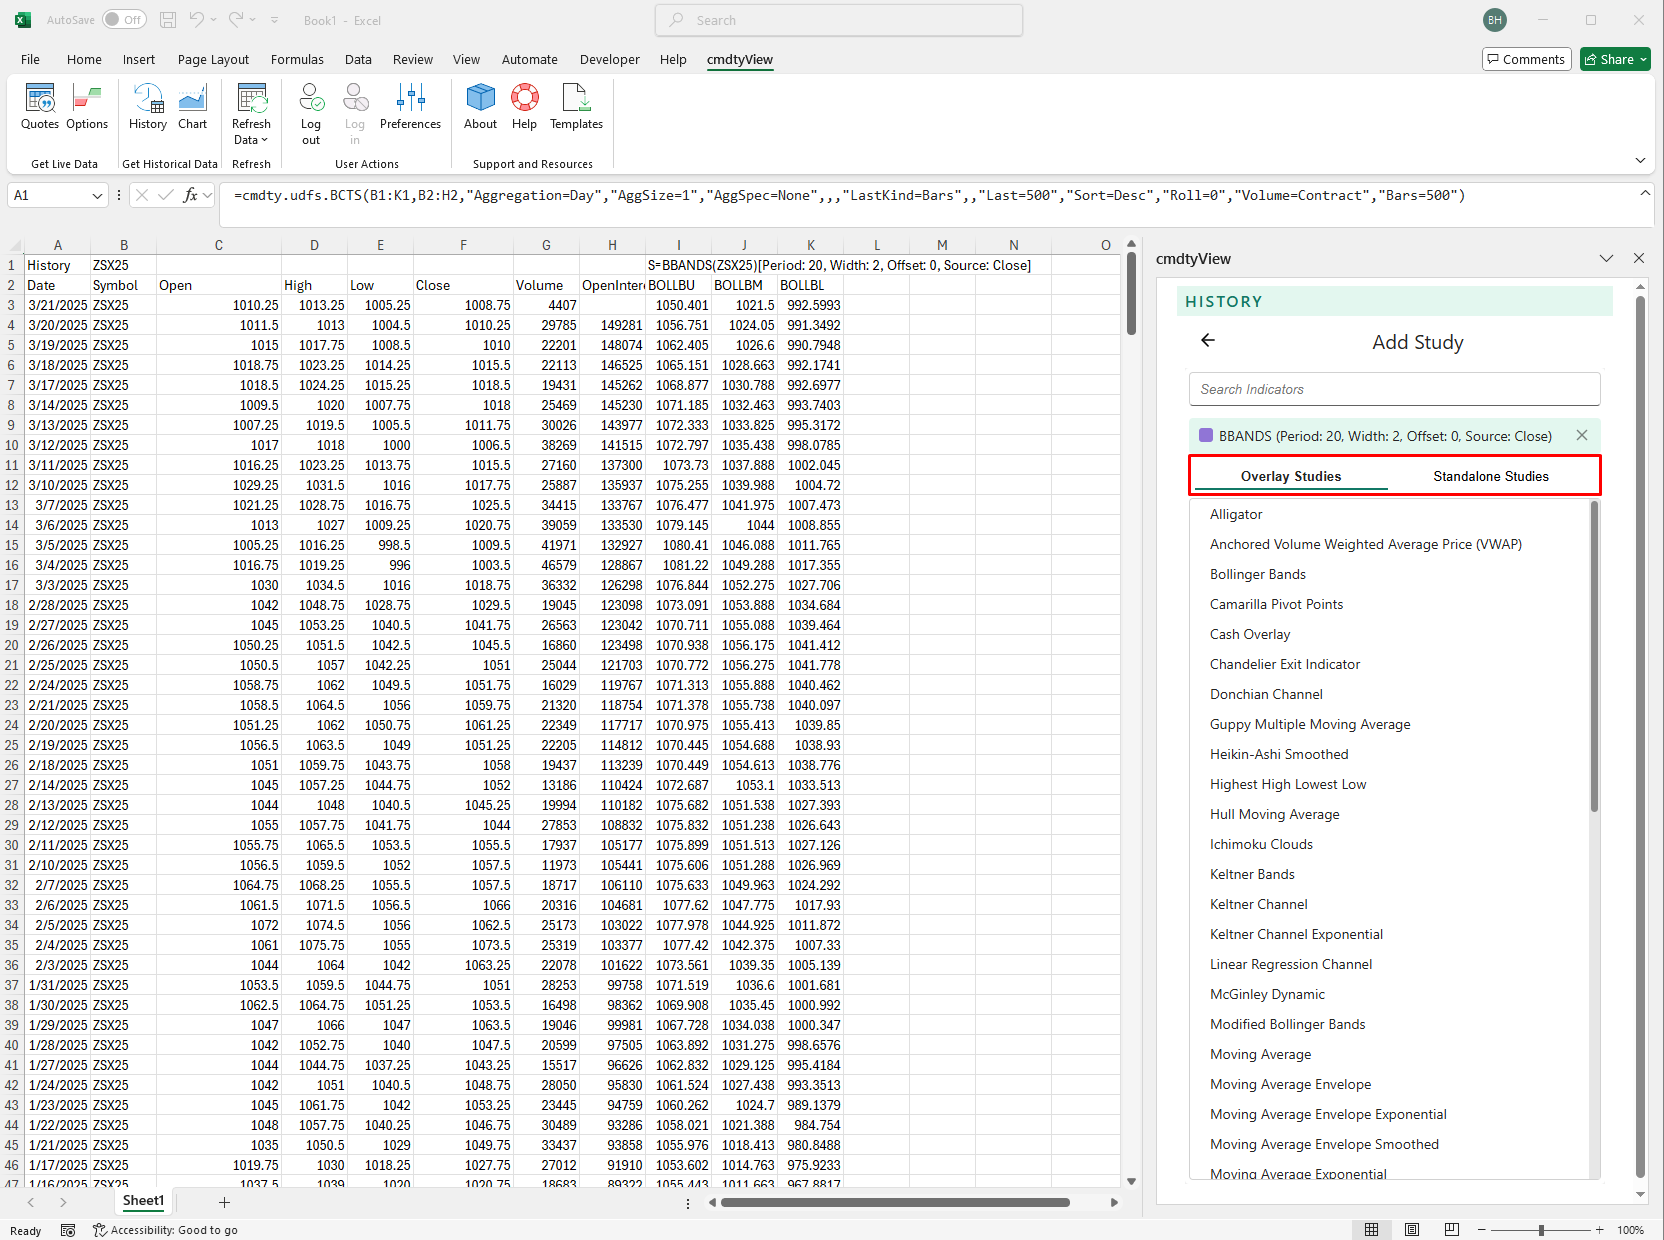The width and height of the screenshot is (1664, 1240).
Task: Collapse the ribbon with chevron
Action: (x=1640, y=160)
